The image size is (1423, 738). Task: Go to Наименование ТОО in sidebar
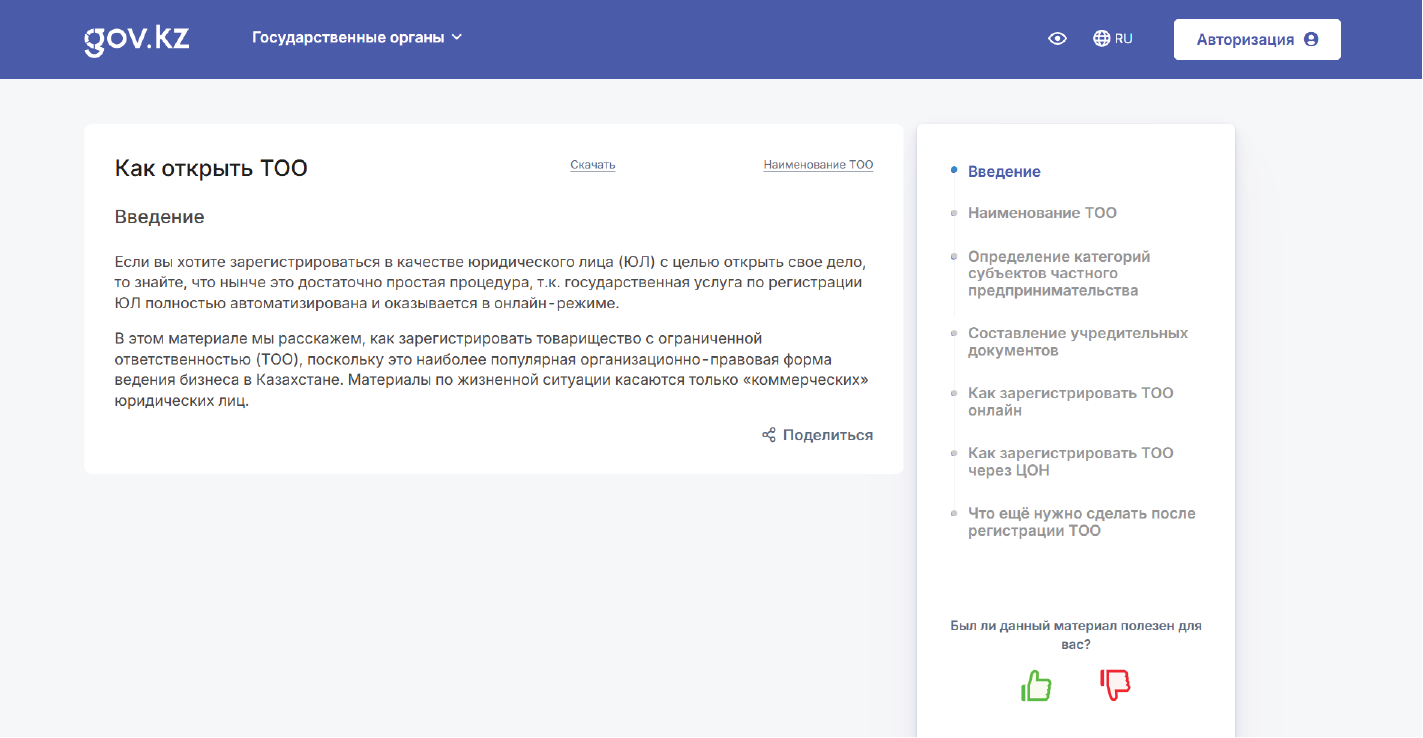coord(1042,213)
